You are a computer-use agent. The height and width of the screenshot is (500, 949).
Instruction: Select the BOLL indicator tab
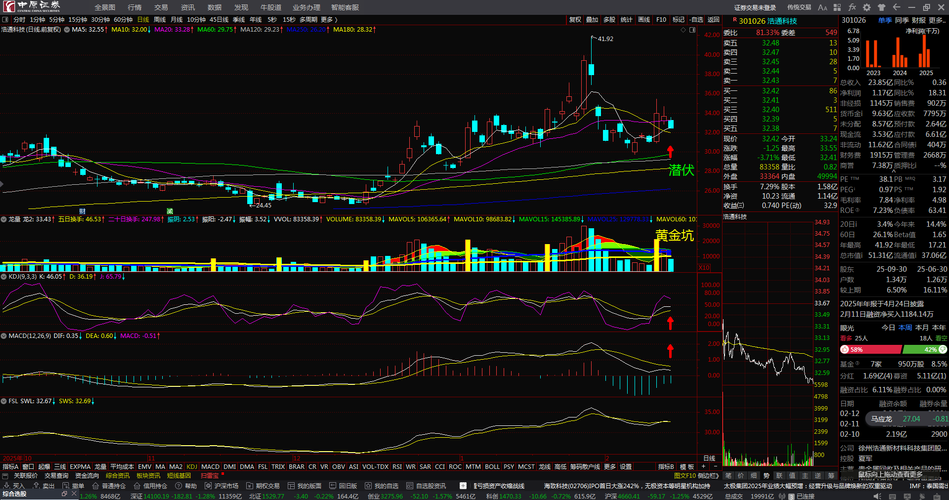[492, 467]
